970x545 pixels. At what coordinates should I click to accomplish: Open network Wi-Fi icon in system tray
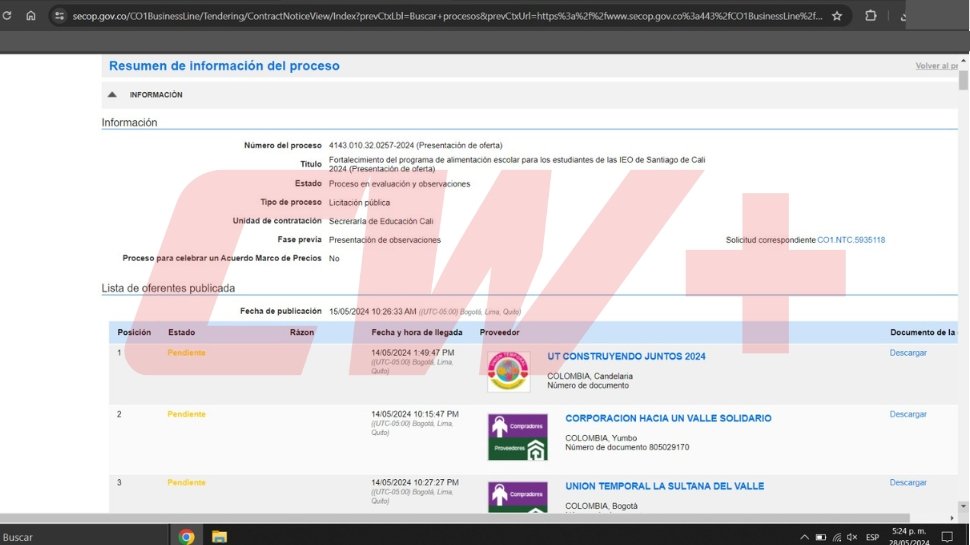click(x=836, y=537)
